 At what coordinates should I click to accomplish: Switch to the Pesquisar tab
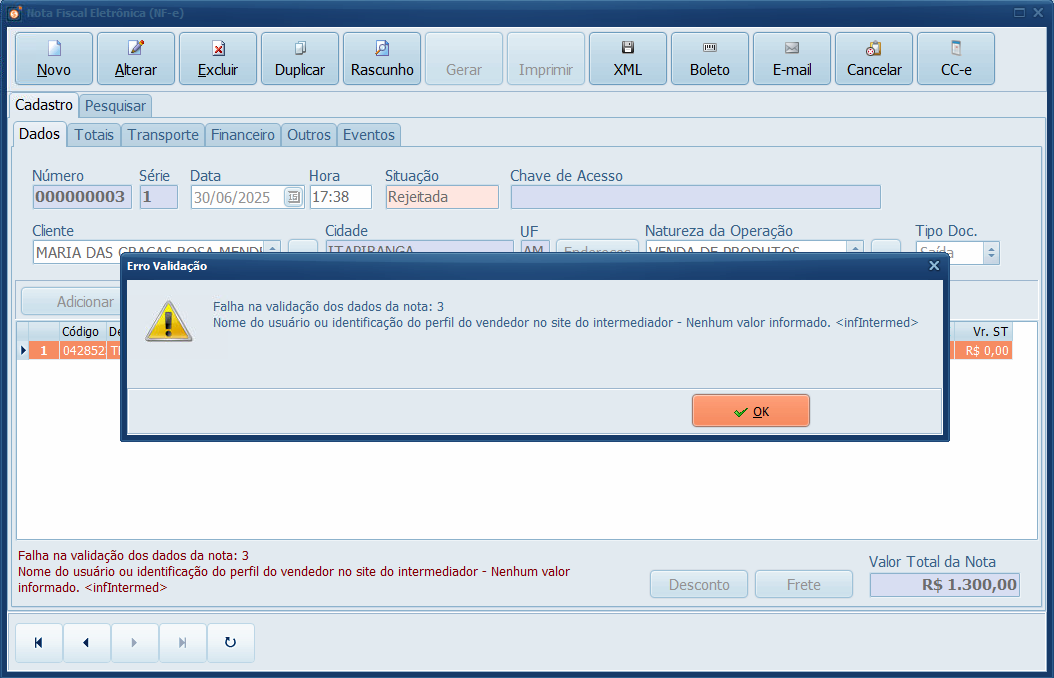tap(115, 106)
